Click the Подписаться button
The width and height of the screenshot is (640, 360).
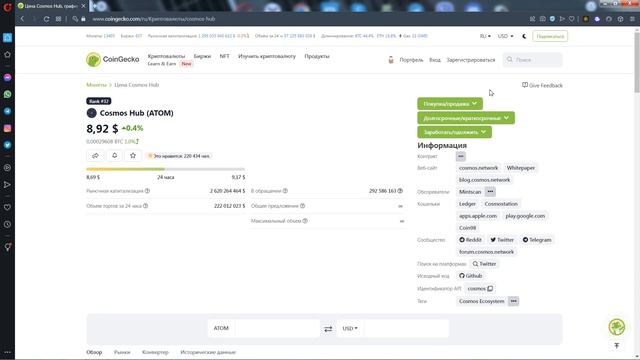[x=550, y=36]
